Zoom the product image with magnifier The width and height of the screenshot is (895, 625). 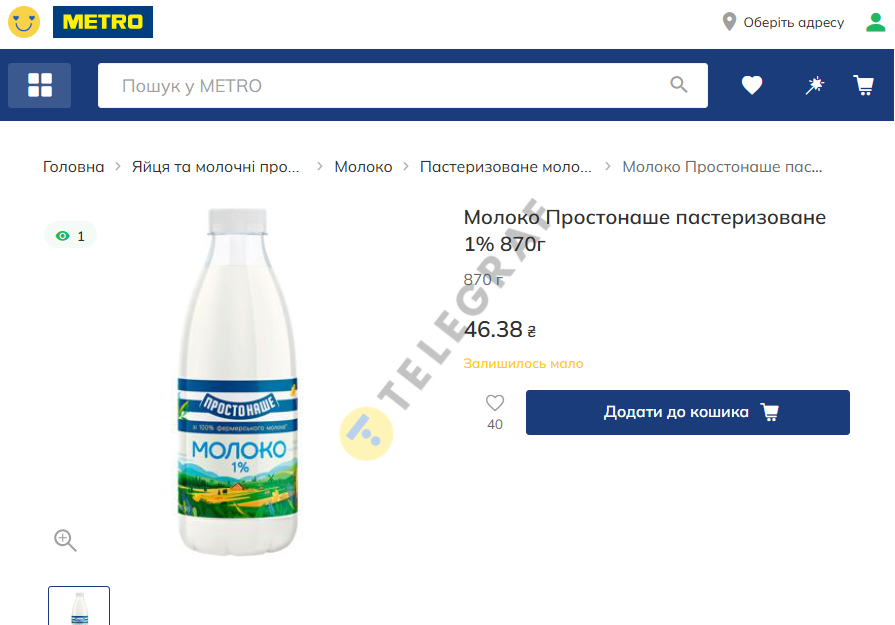click(65, 540)
